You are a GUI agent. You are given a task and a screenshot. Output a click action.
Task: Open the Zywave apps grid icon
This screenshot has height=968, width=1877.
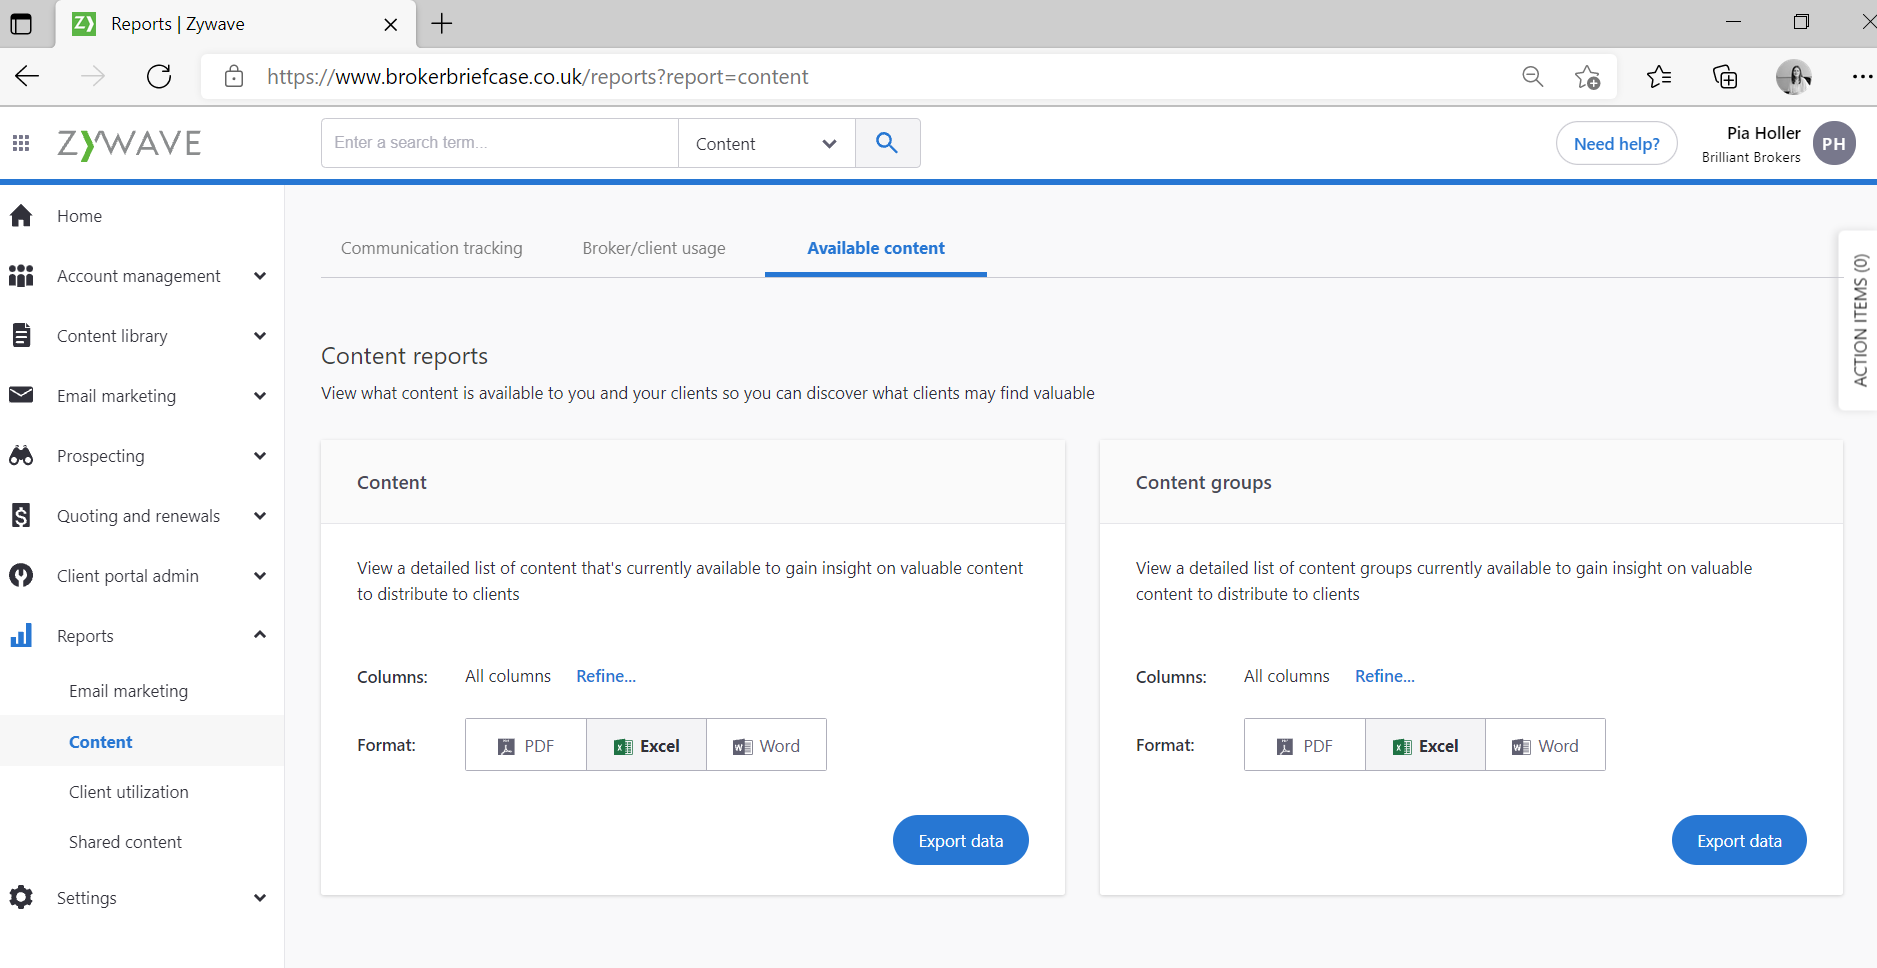pyautogui.click(x=21, y=143)
